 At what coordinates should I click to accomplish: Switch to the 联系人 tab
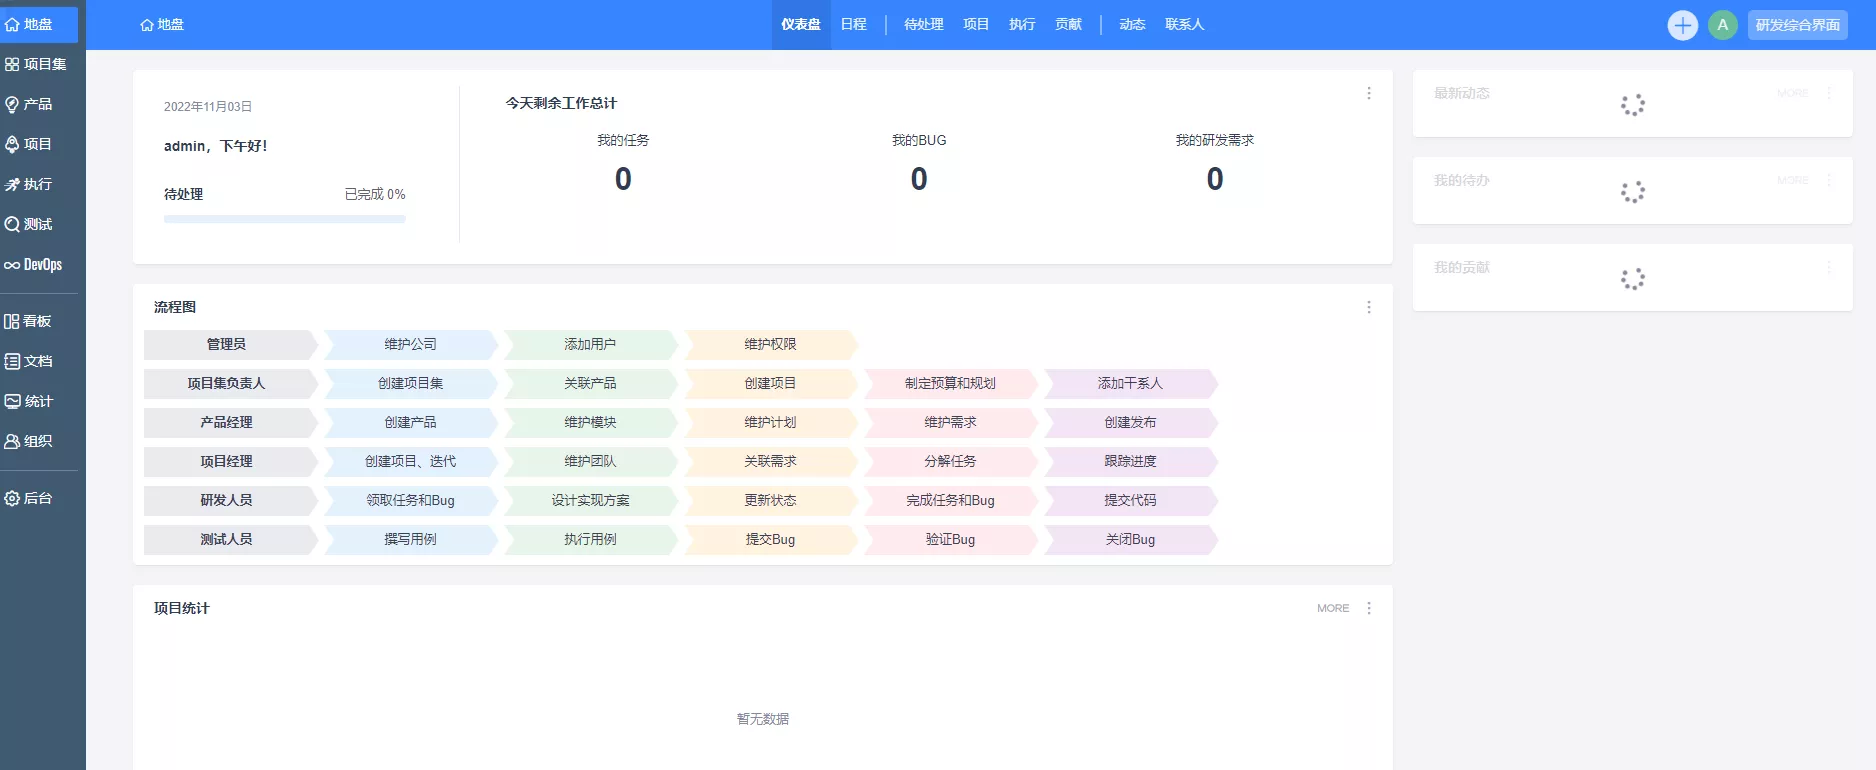point(1185,24)
